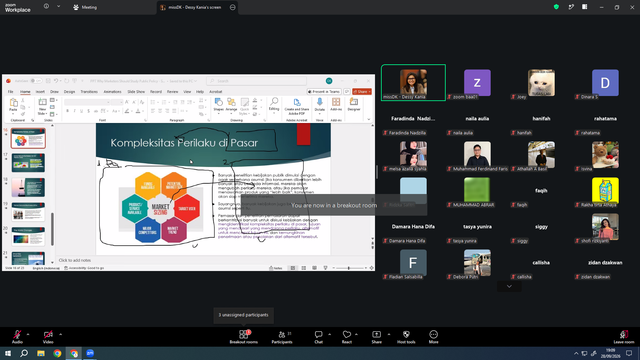The height and width of the screenshot is (360, 640).
Task: Select the Muhammad Ferdinand participant tile
Action: pyautogui.click(x=477, y=156)
